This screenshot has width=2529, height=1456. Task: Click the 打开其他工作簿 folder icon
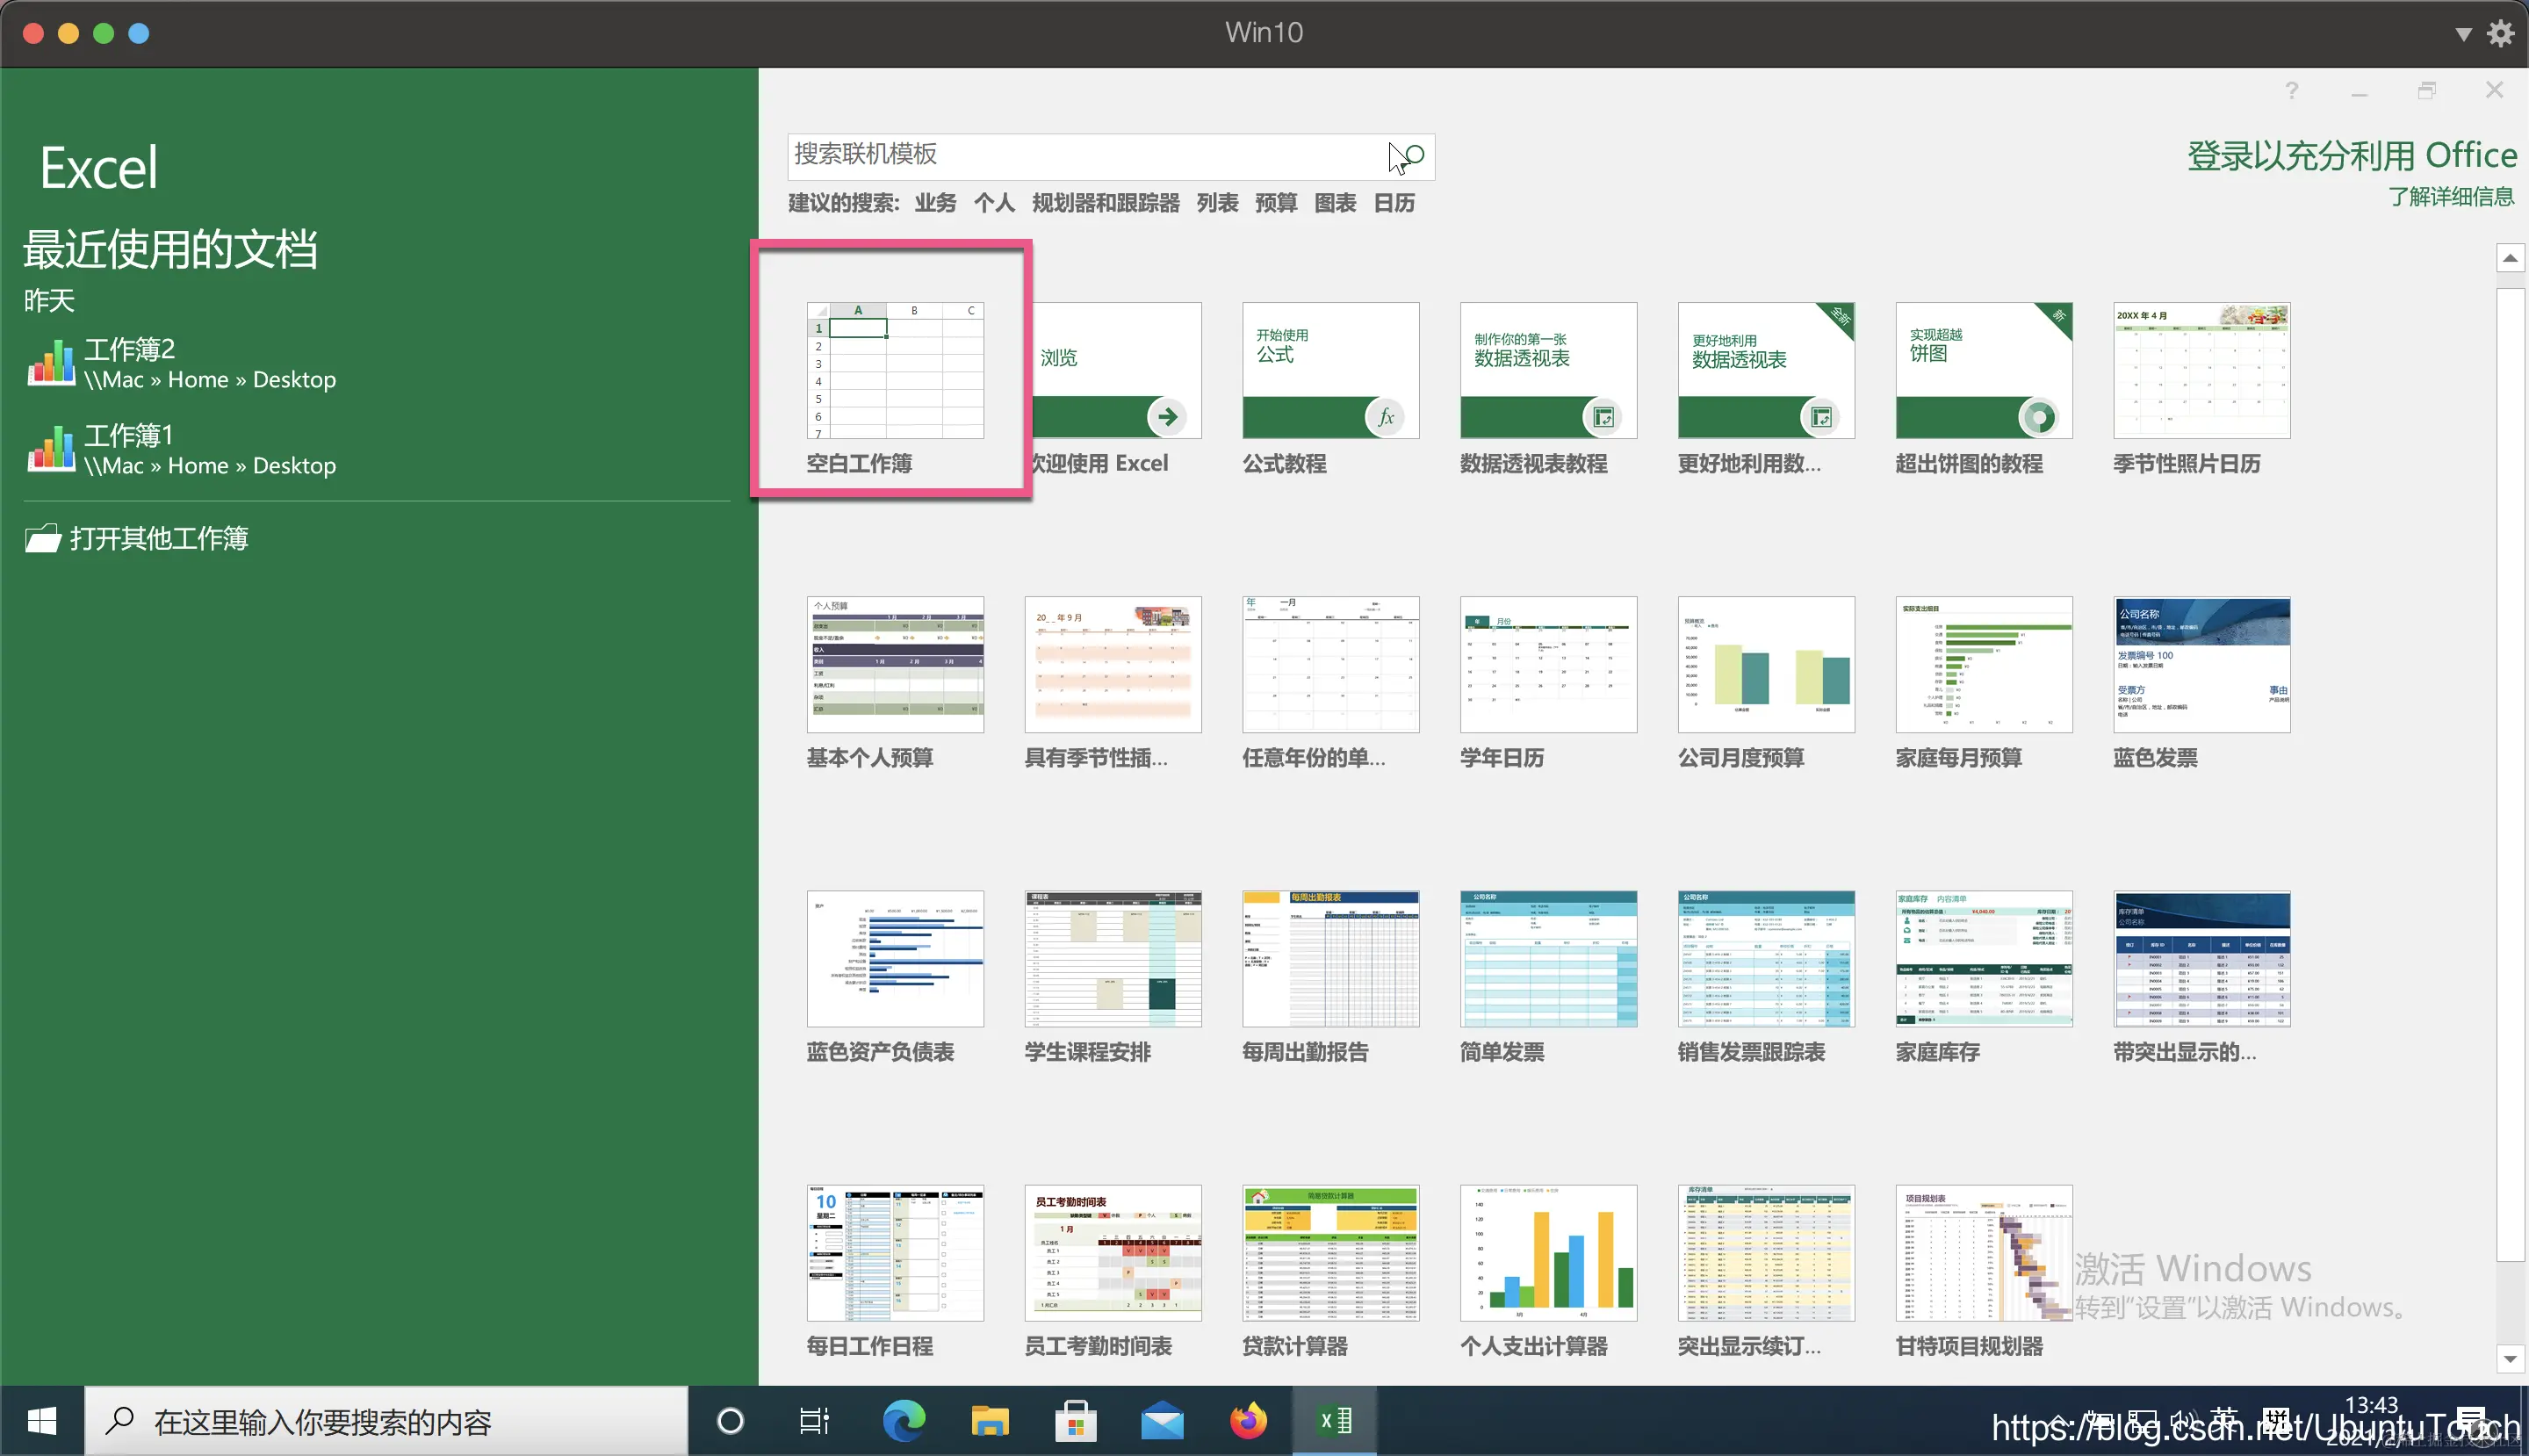click(x=44, y=539)
